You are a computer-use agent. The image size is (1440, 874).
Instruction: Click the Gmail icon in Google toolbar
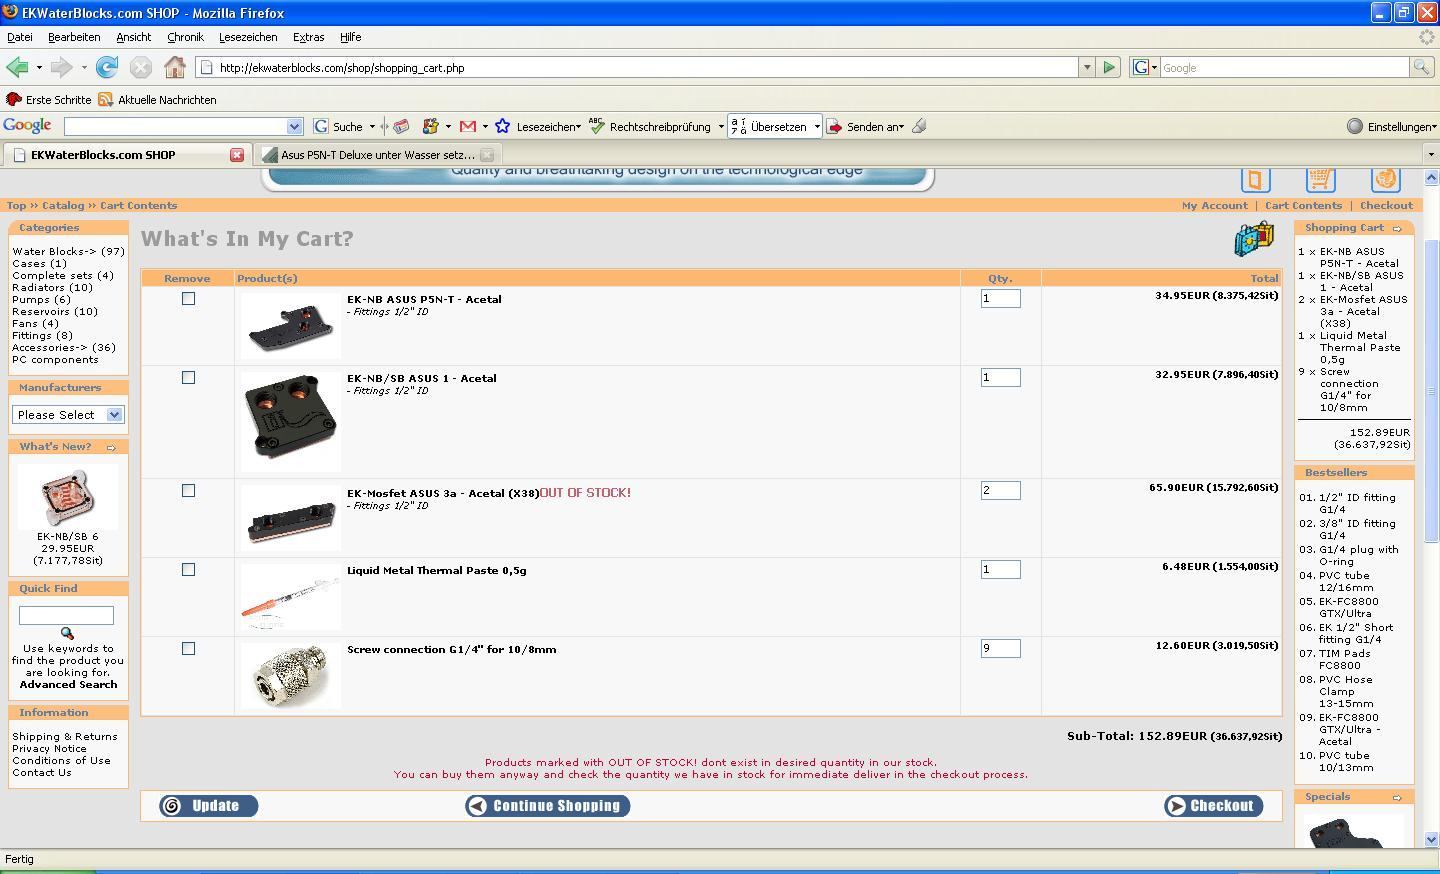point(467,127)
